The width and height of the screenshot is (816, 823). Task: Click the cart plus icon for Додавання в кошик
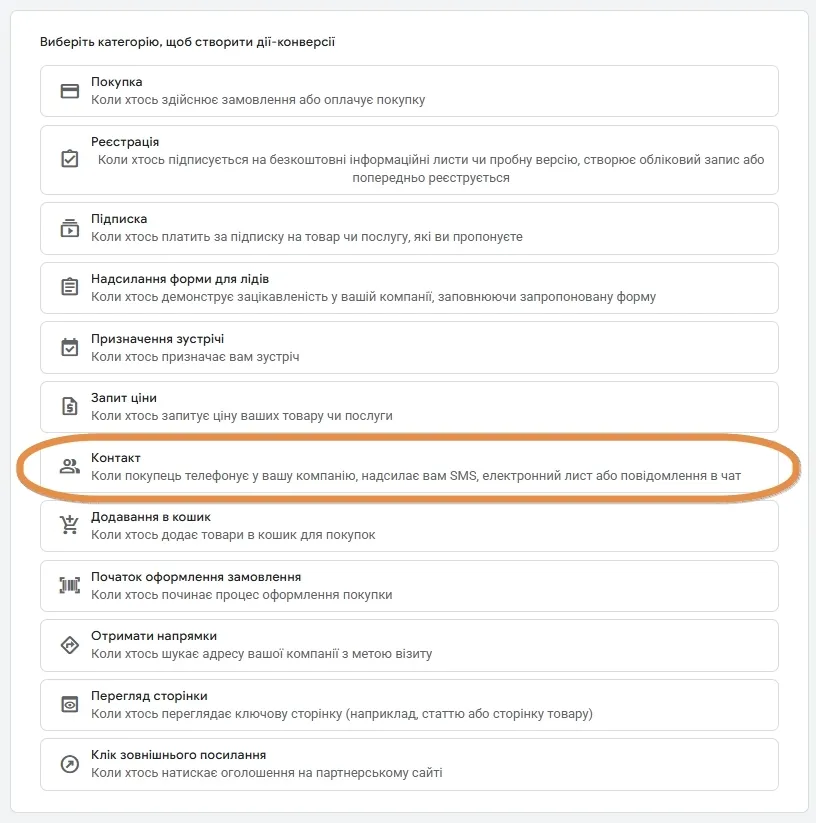point(69,525)
